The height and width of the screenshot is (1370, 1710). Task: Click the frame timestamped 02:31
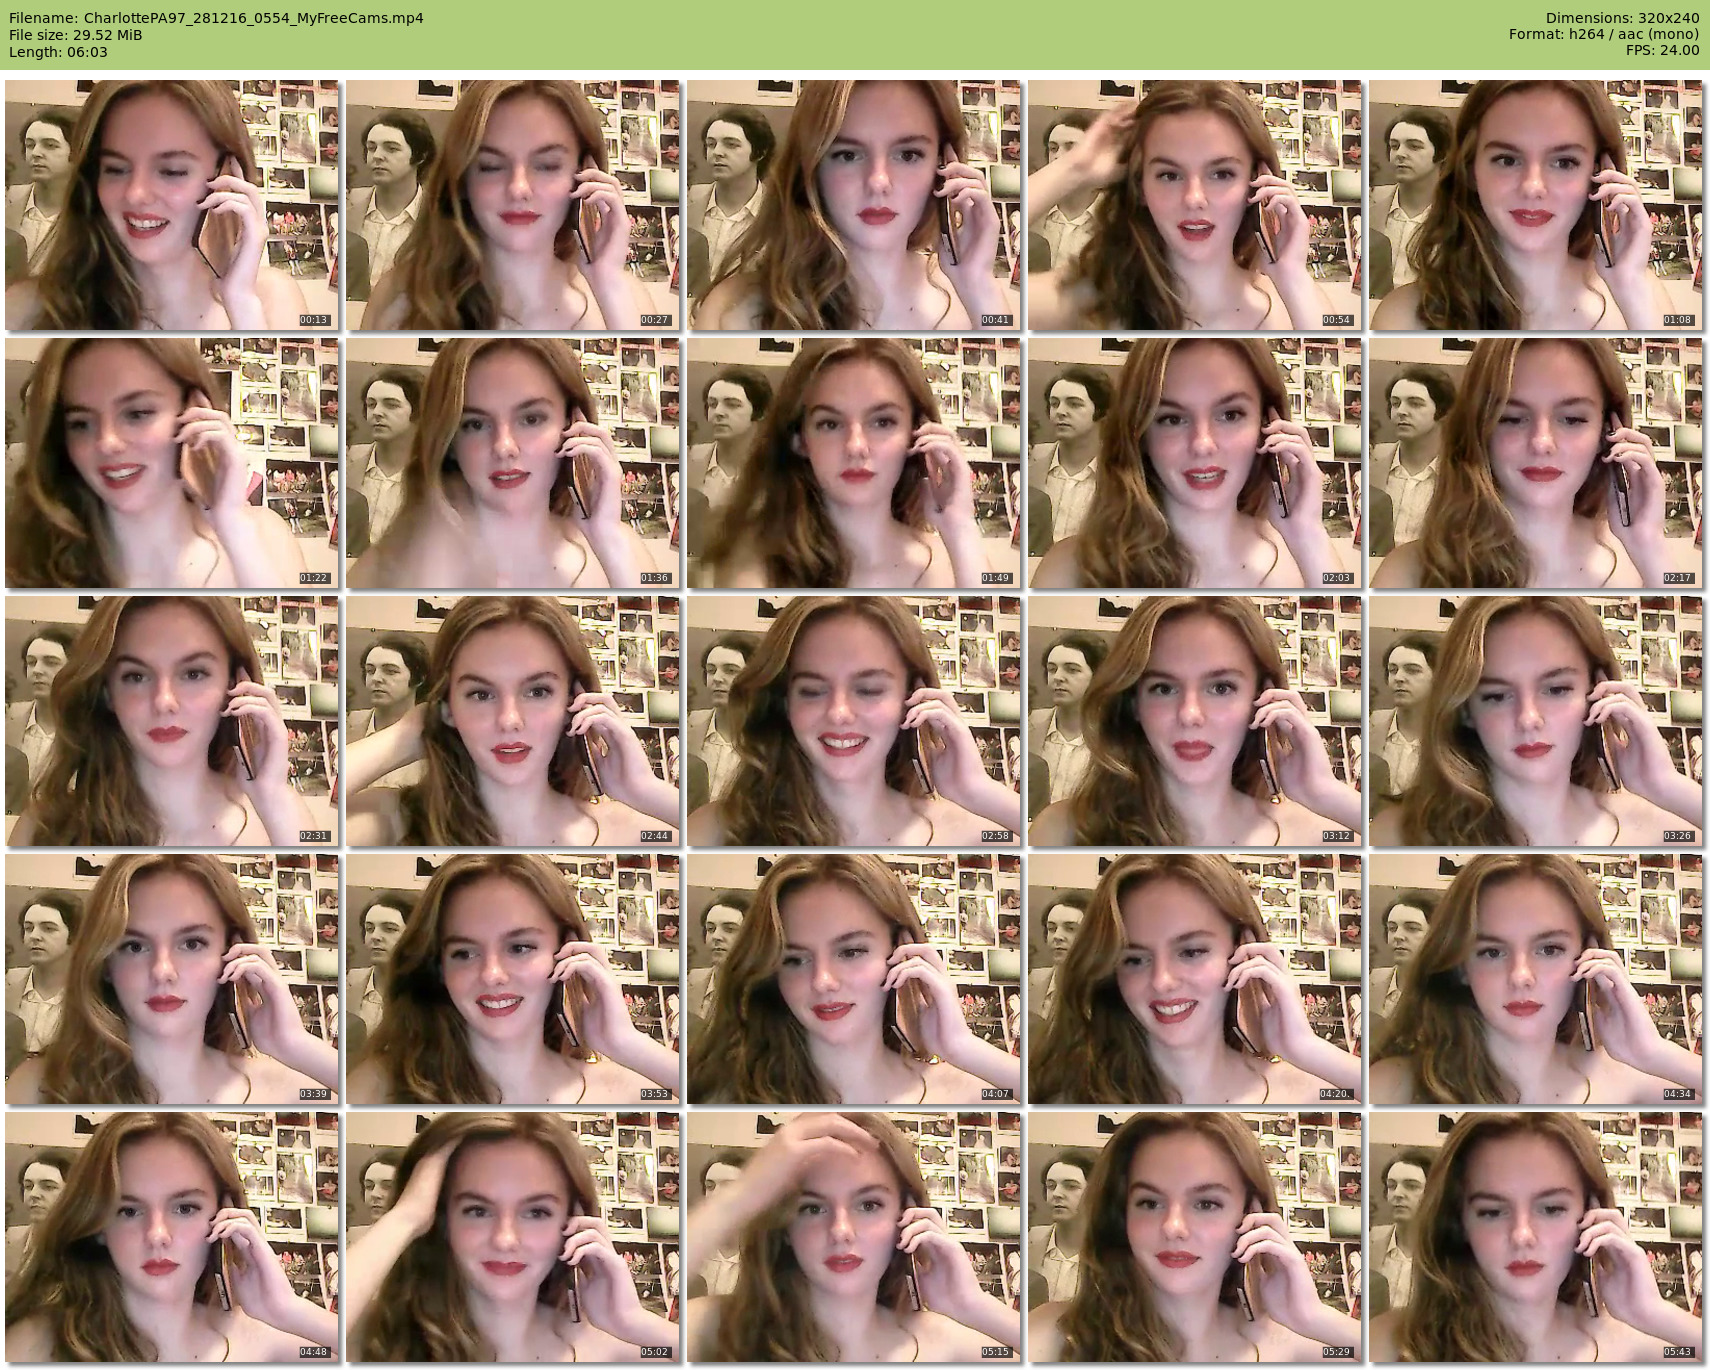pos(172,721)
